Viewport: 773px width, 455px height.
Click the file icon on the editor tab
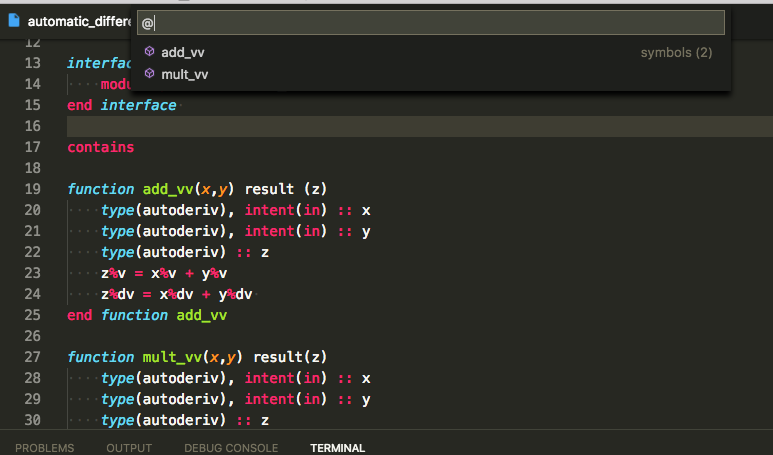(14, 21)
